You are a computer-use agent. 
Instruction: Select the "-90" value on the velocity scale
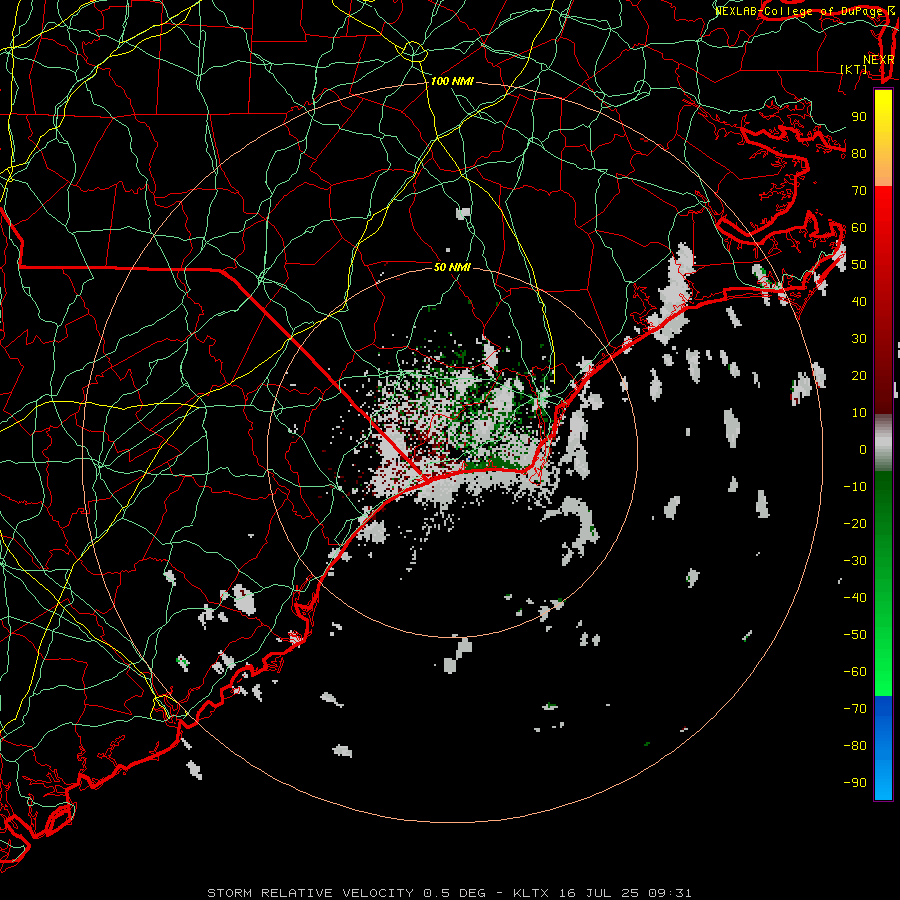[855, 783]
